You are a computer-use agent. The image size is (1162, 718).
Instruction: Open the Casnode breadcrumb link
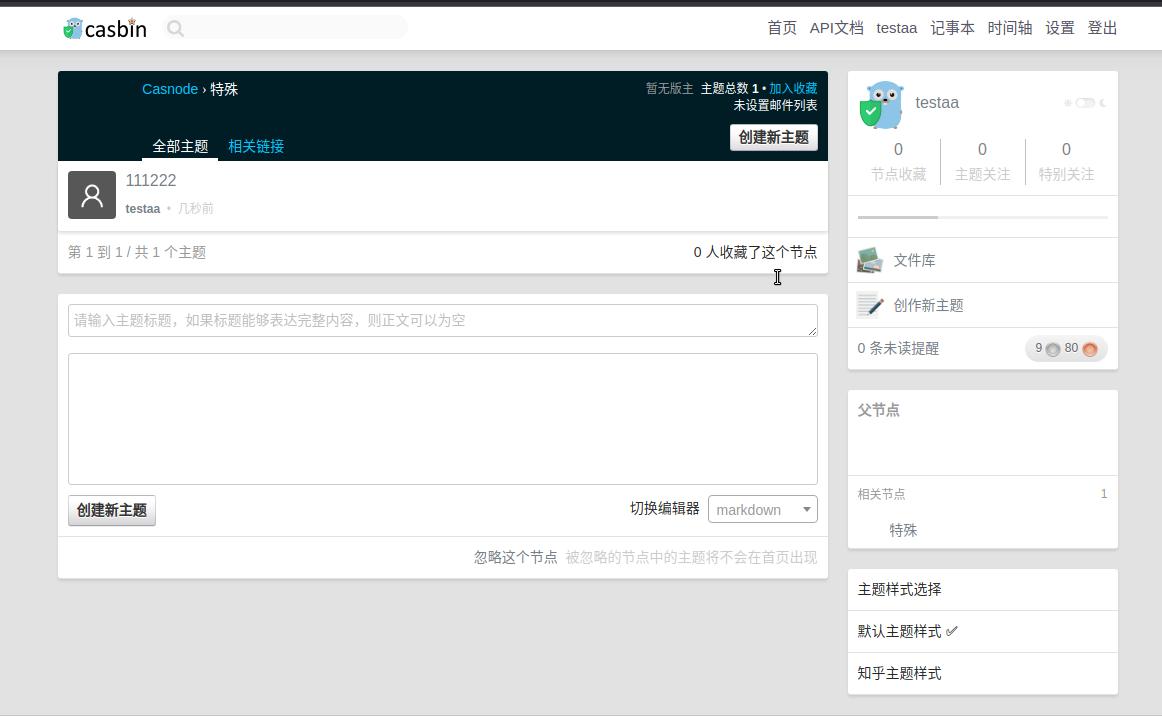tap(170, 89)
